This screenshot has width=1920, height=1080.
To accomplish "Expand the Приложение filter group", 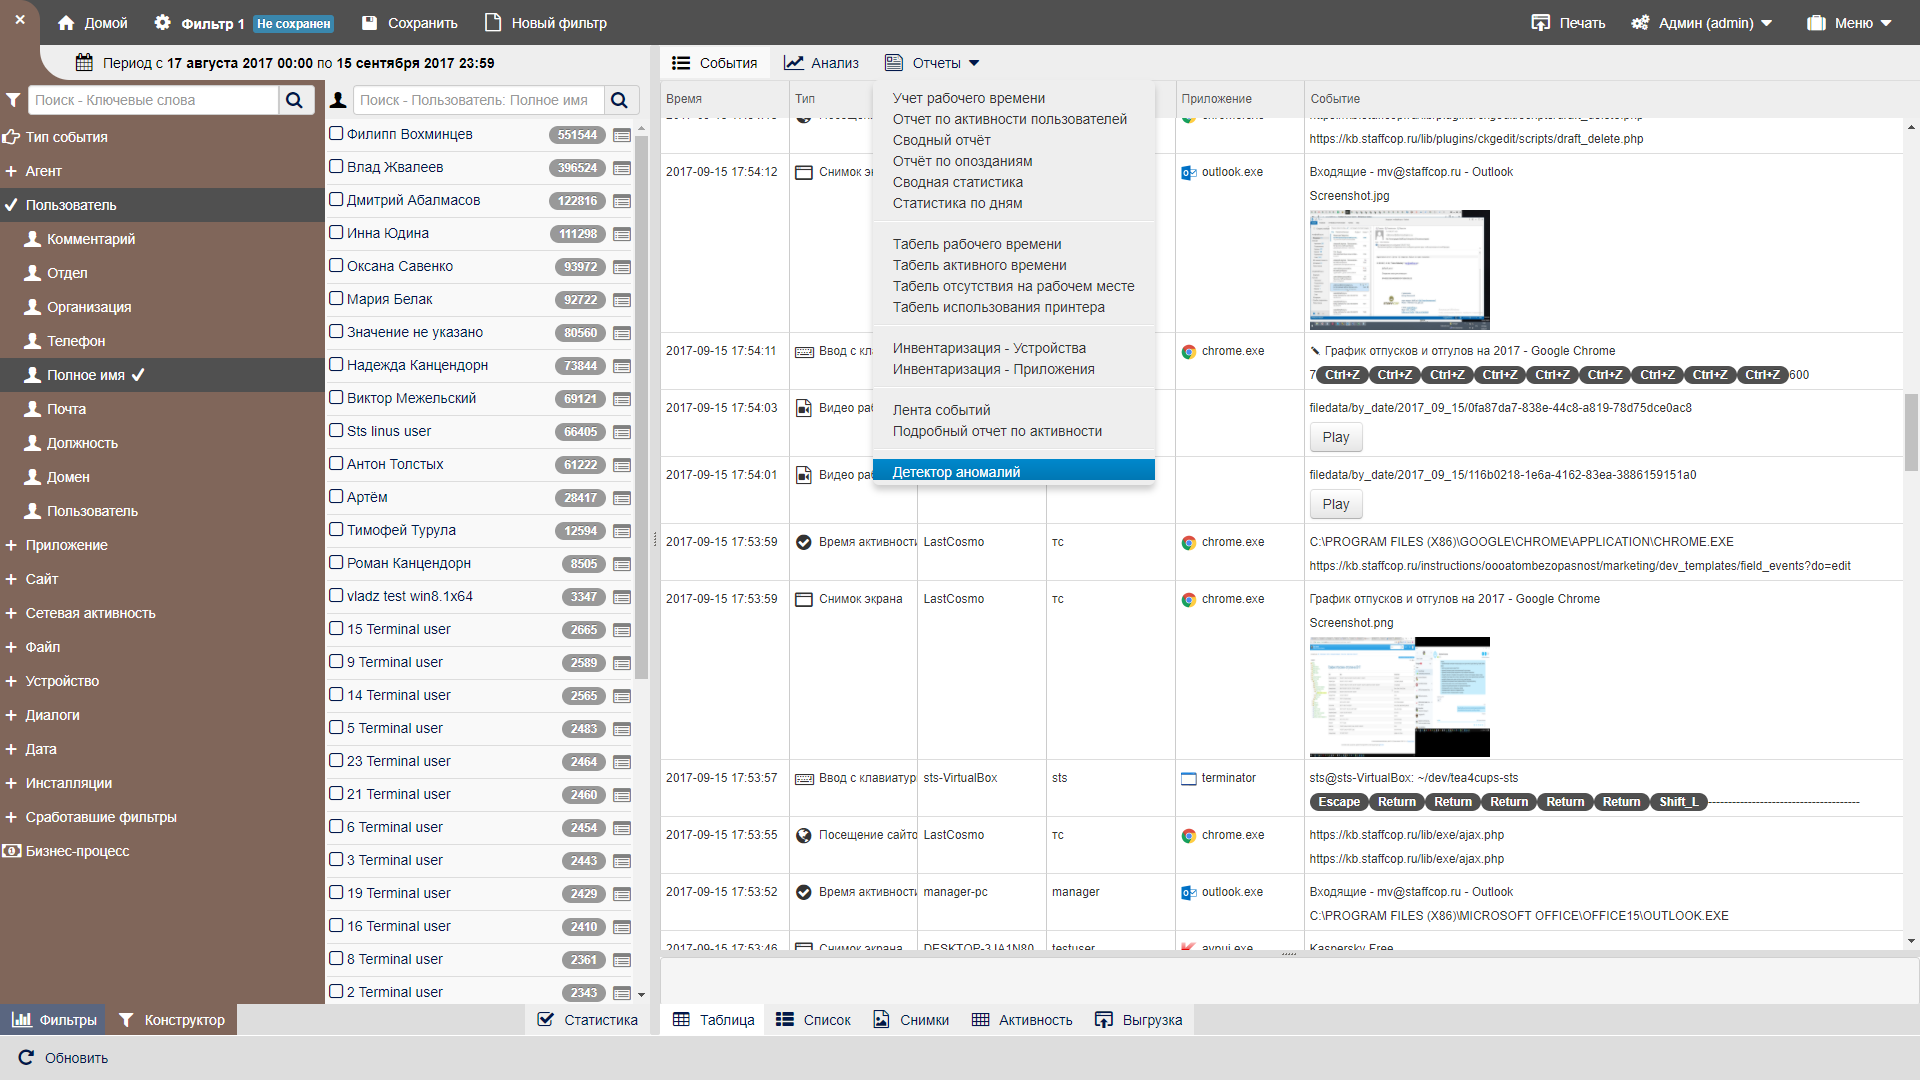I will 12,545.
